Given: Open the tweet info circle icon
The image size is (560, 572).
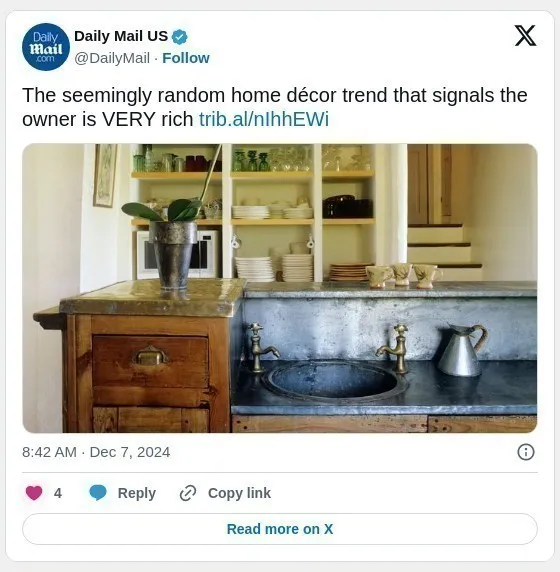Looking at the screenshot, I should click(x=526, y=452).
